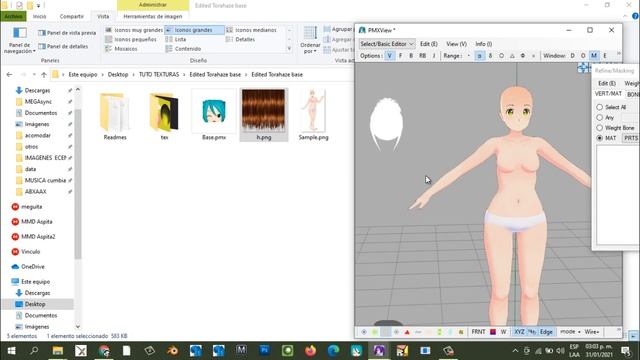Toggle vertex selection V in PMXView options
640x360 pixels.
coord(389,56)
